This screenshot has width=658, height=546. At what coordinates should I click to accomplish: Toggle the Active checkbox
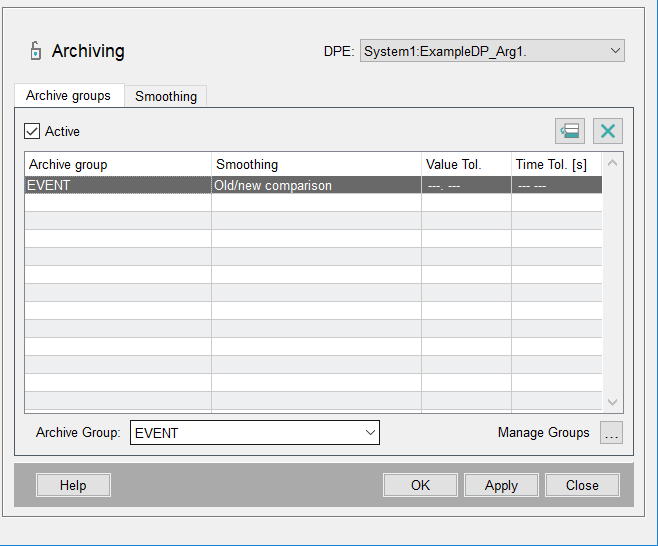tap(33, 131)
